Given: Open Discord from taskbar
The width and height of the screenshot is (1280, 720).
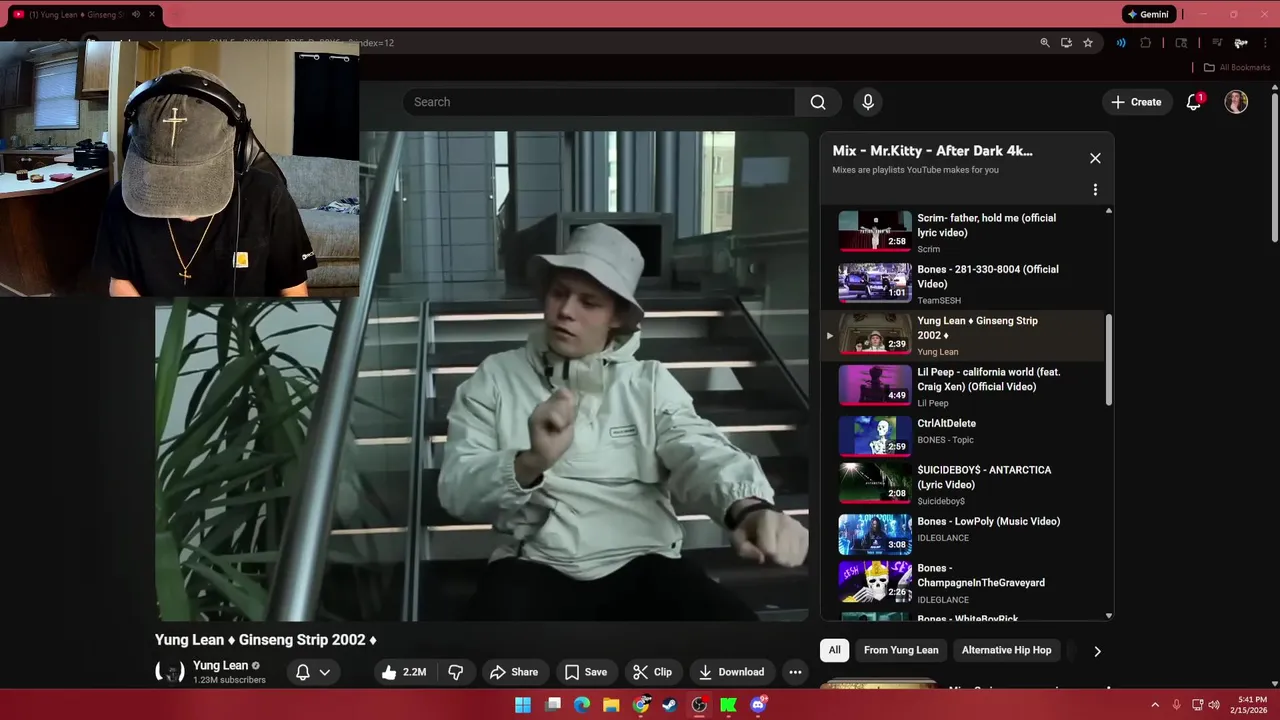Looking at the screenshot, I should [x=758, y=705].
